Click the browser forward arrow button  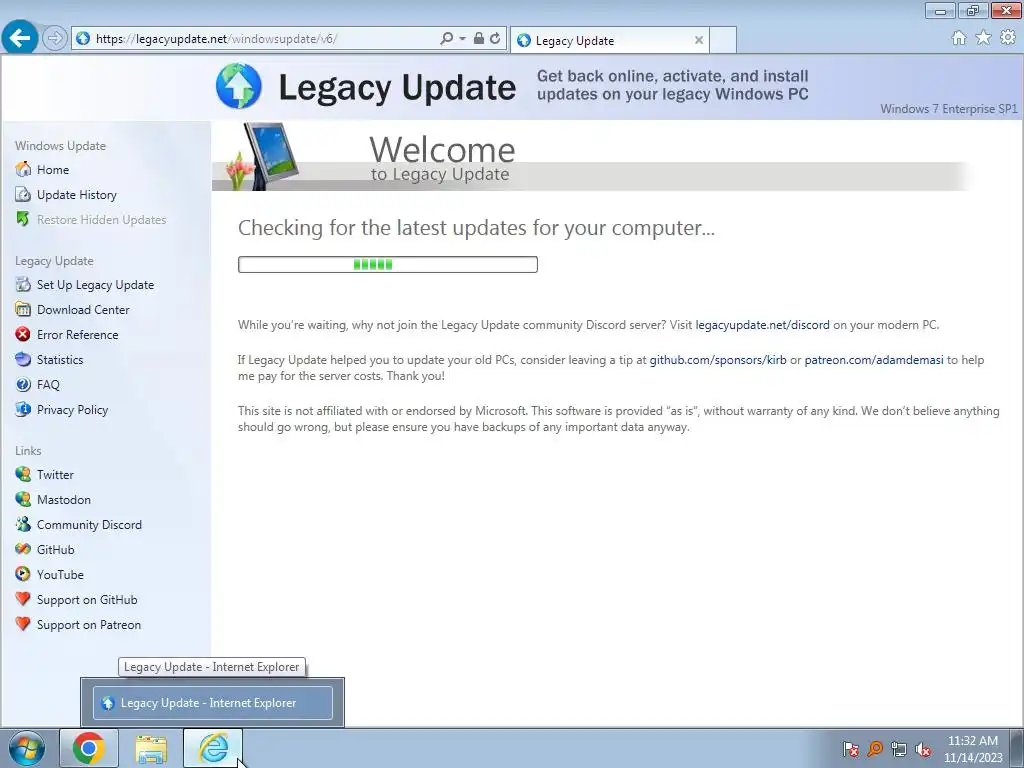pyautogui.click(x=55, y=39)
